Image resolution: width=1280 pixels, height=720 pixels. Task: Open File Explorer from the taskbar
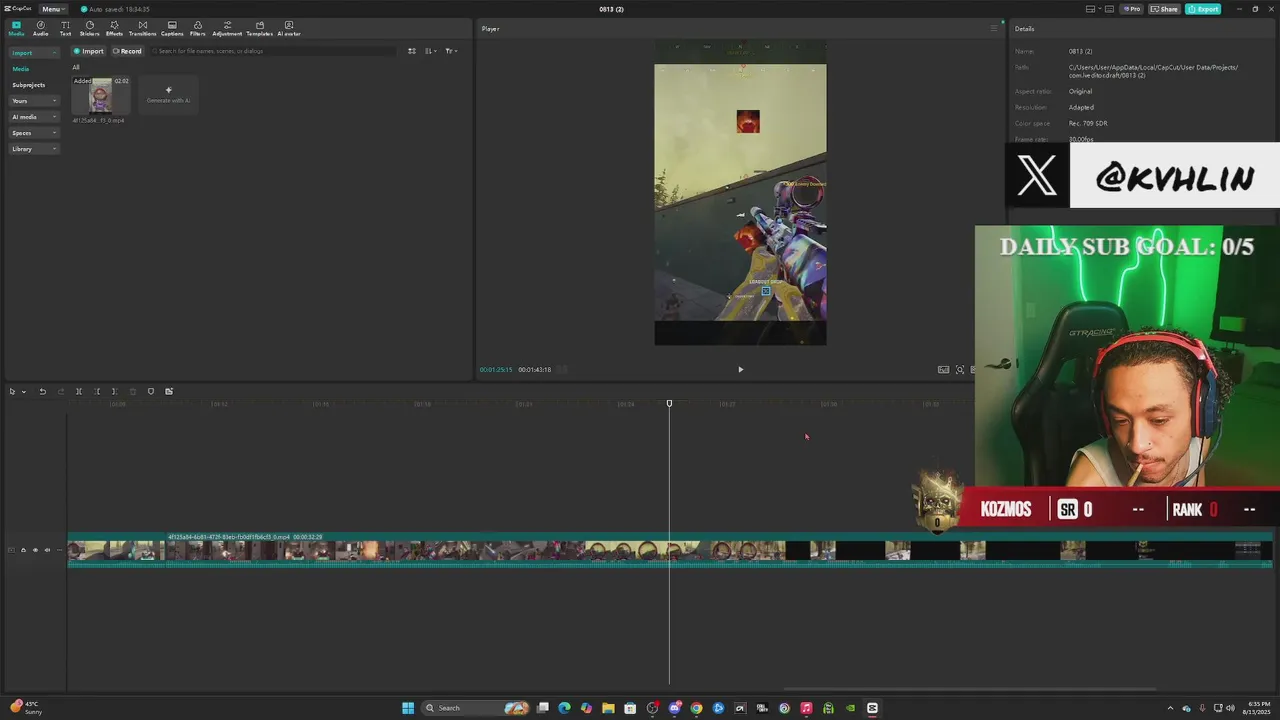click(608, 708)
